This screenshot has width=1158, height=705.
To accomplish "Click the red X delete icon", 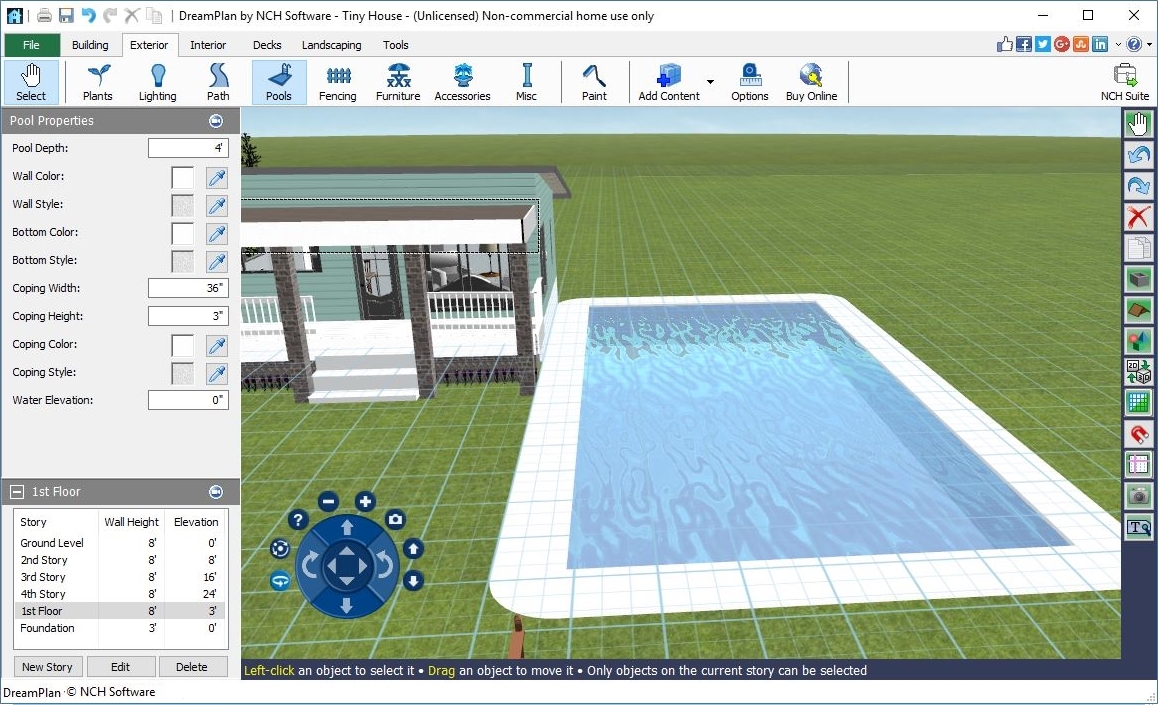I will [1138, 217].
